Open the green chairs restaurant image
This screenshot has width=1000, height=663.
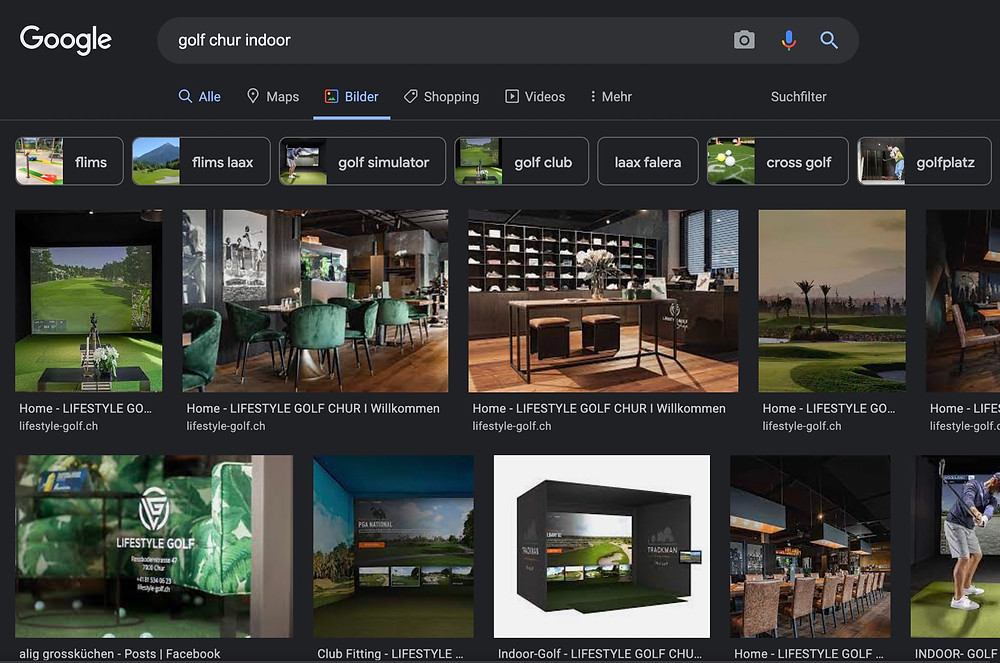coord(315,300)
